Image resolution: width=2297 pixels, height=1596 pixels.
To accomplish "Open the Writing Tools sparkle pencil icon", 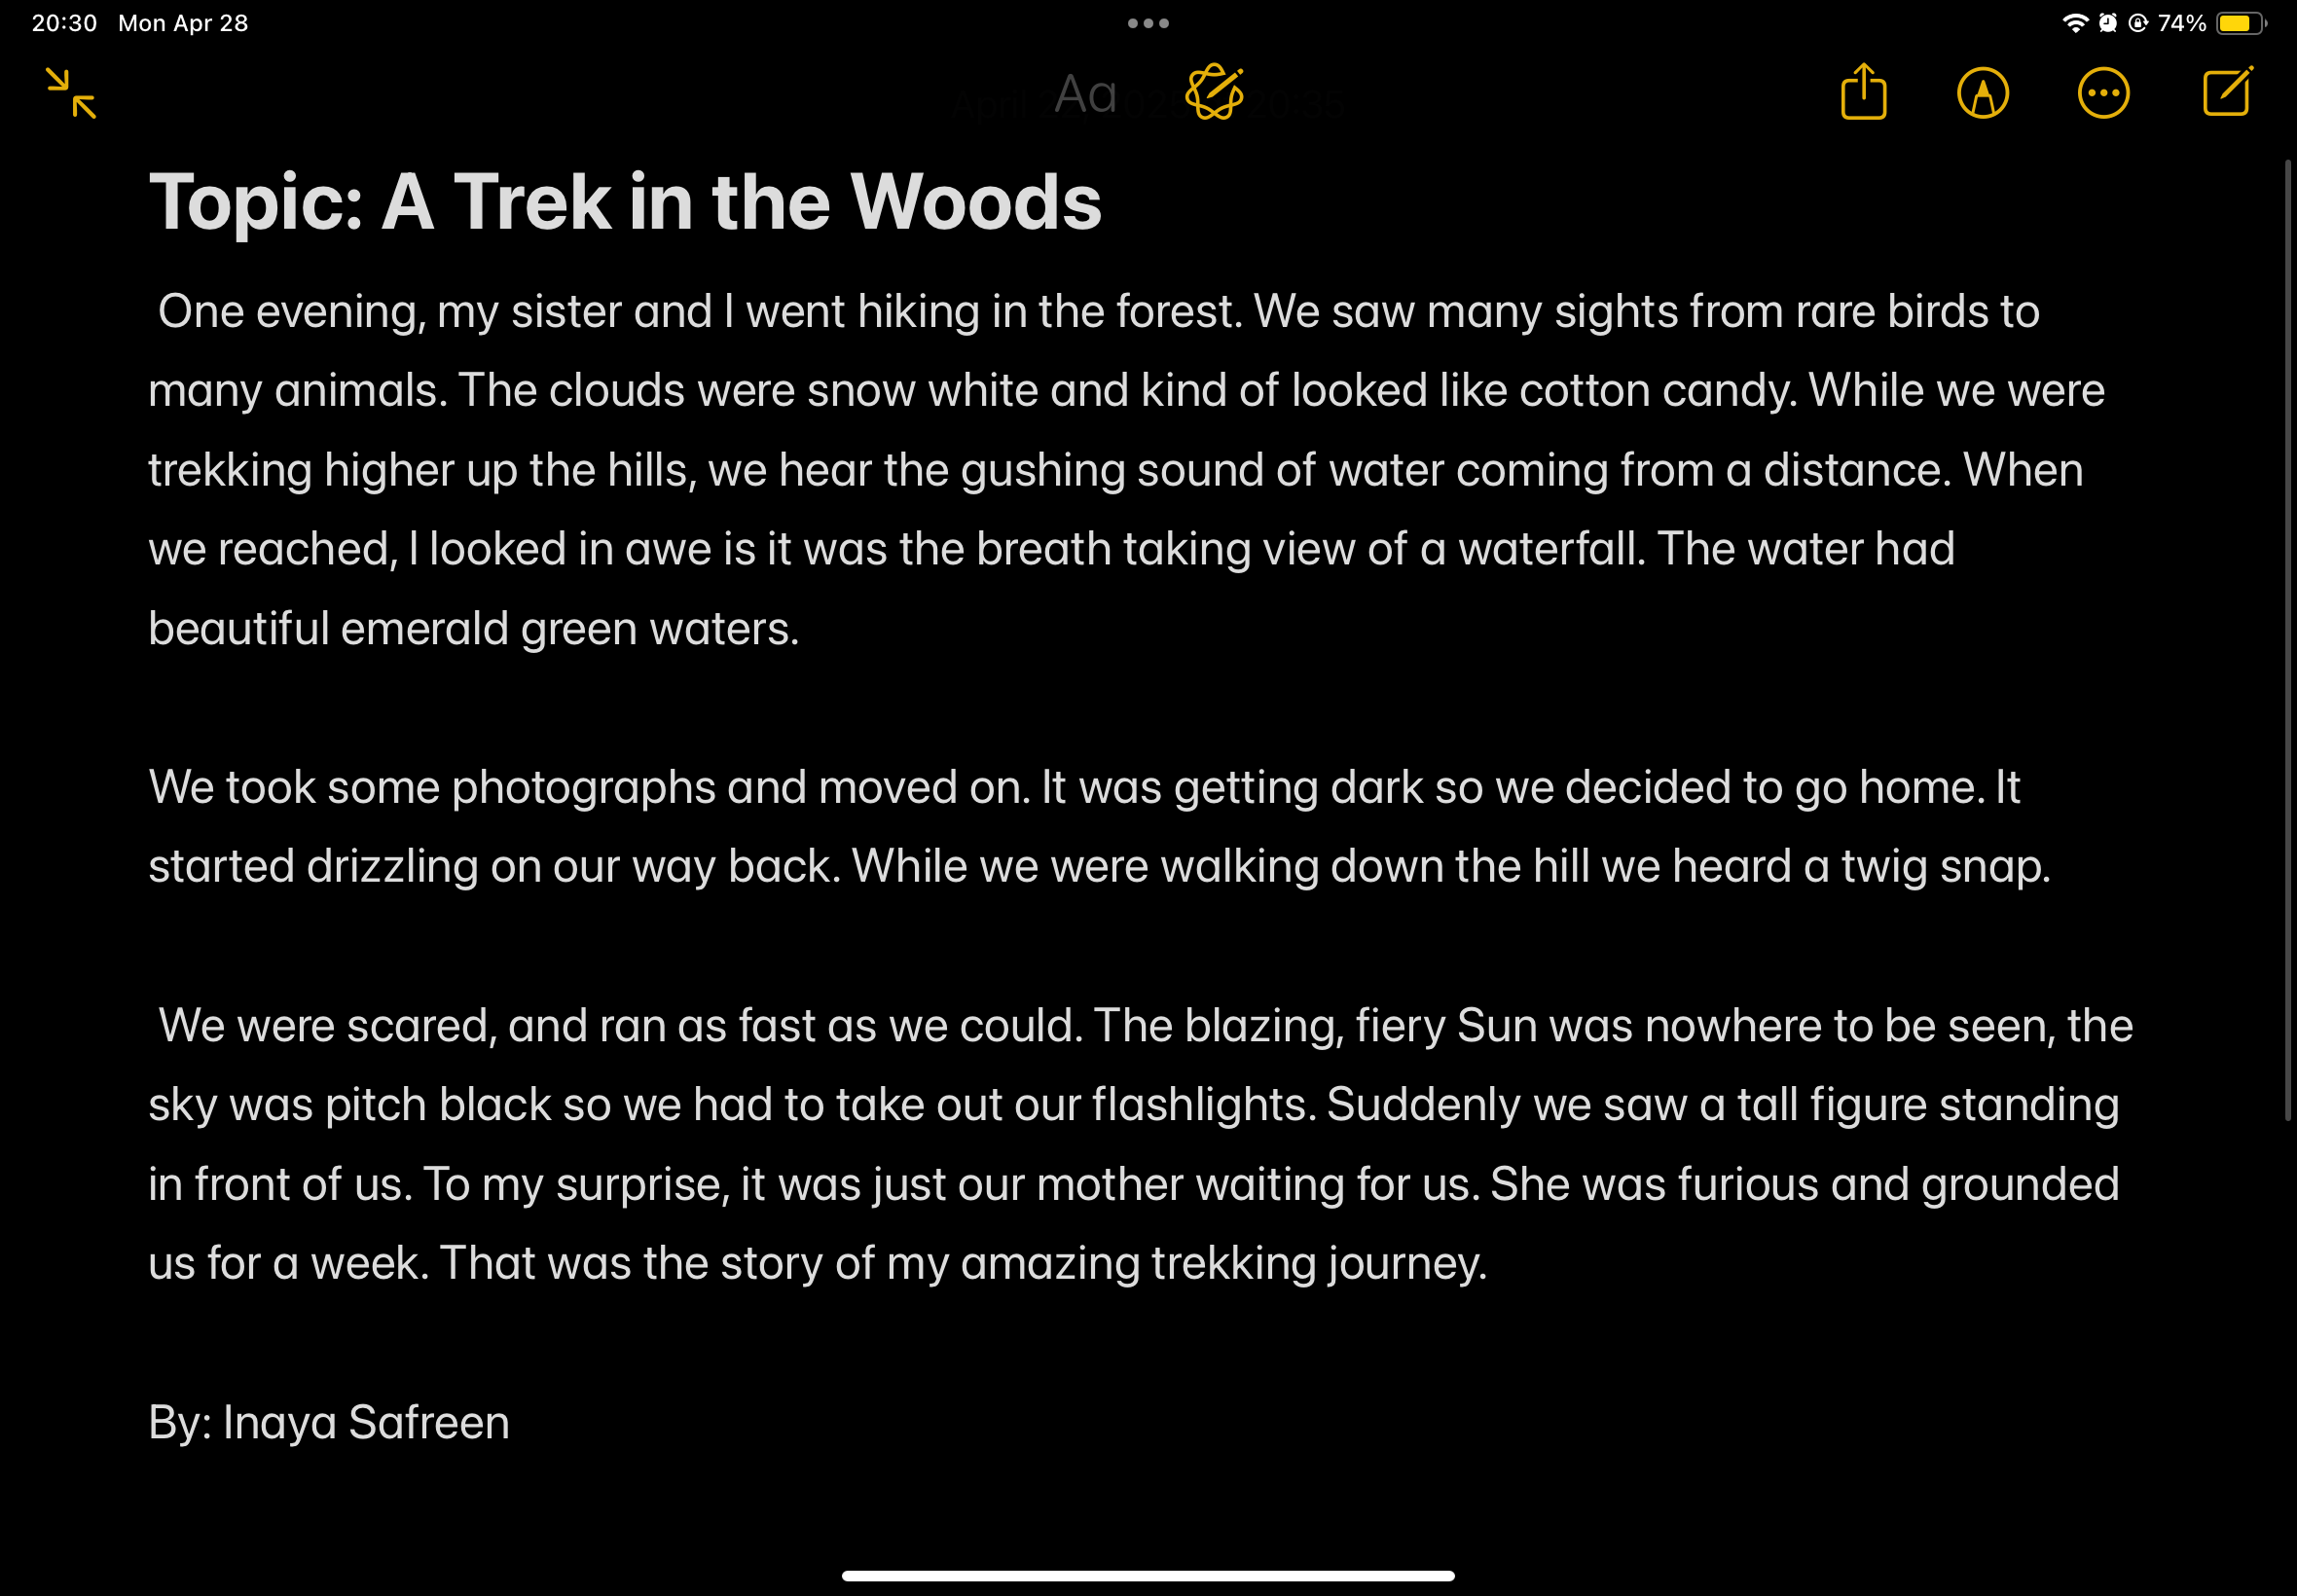I will 1214,92.
